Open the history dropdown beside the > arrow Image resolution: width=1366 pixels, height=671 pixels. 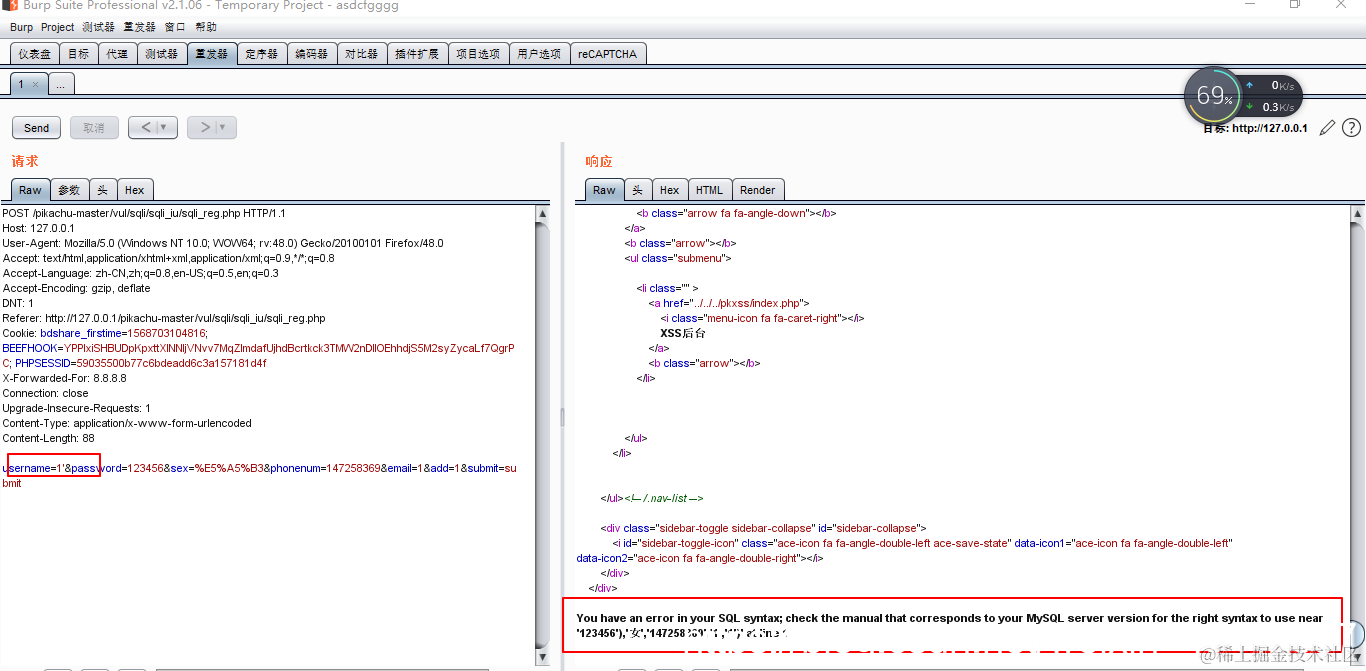225,127
